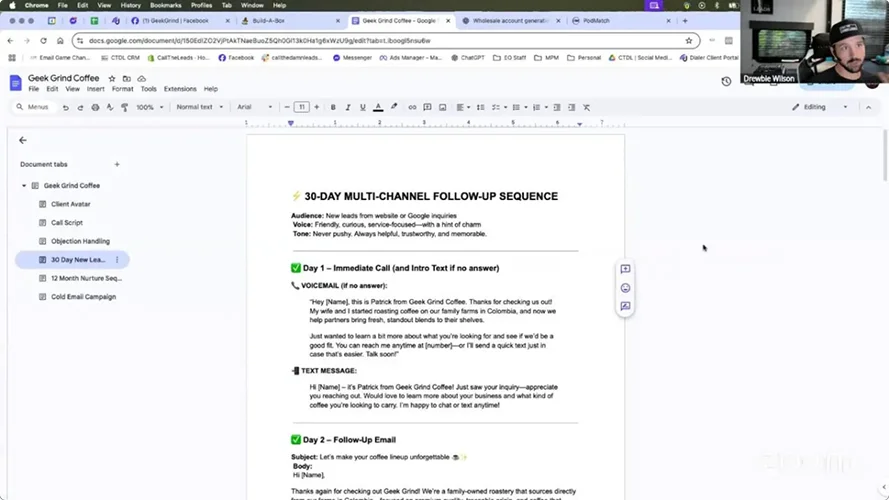The width and height of the screenshot is (889, 500).
Task: Open text alignment dropdown
Action: pos(463,107)
